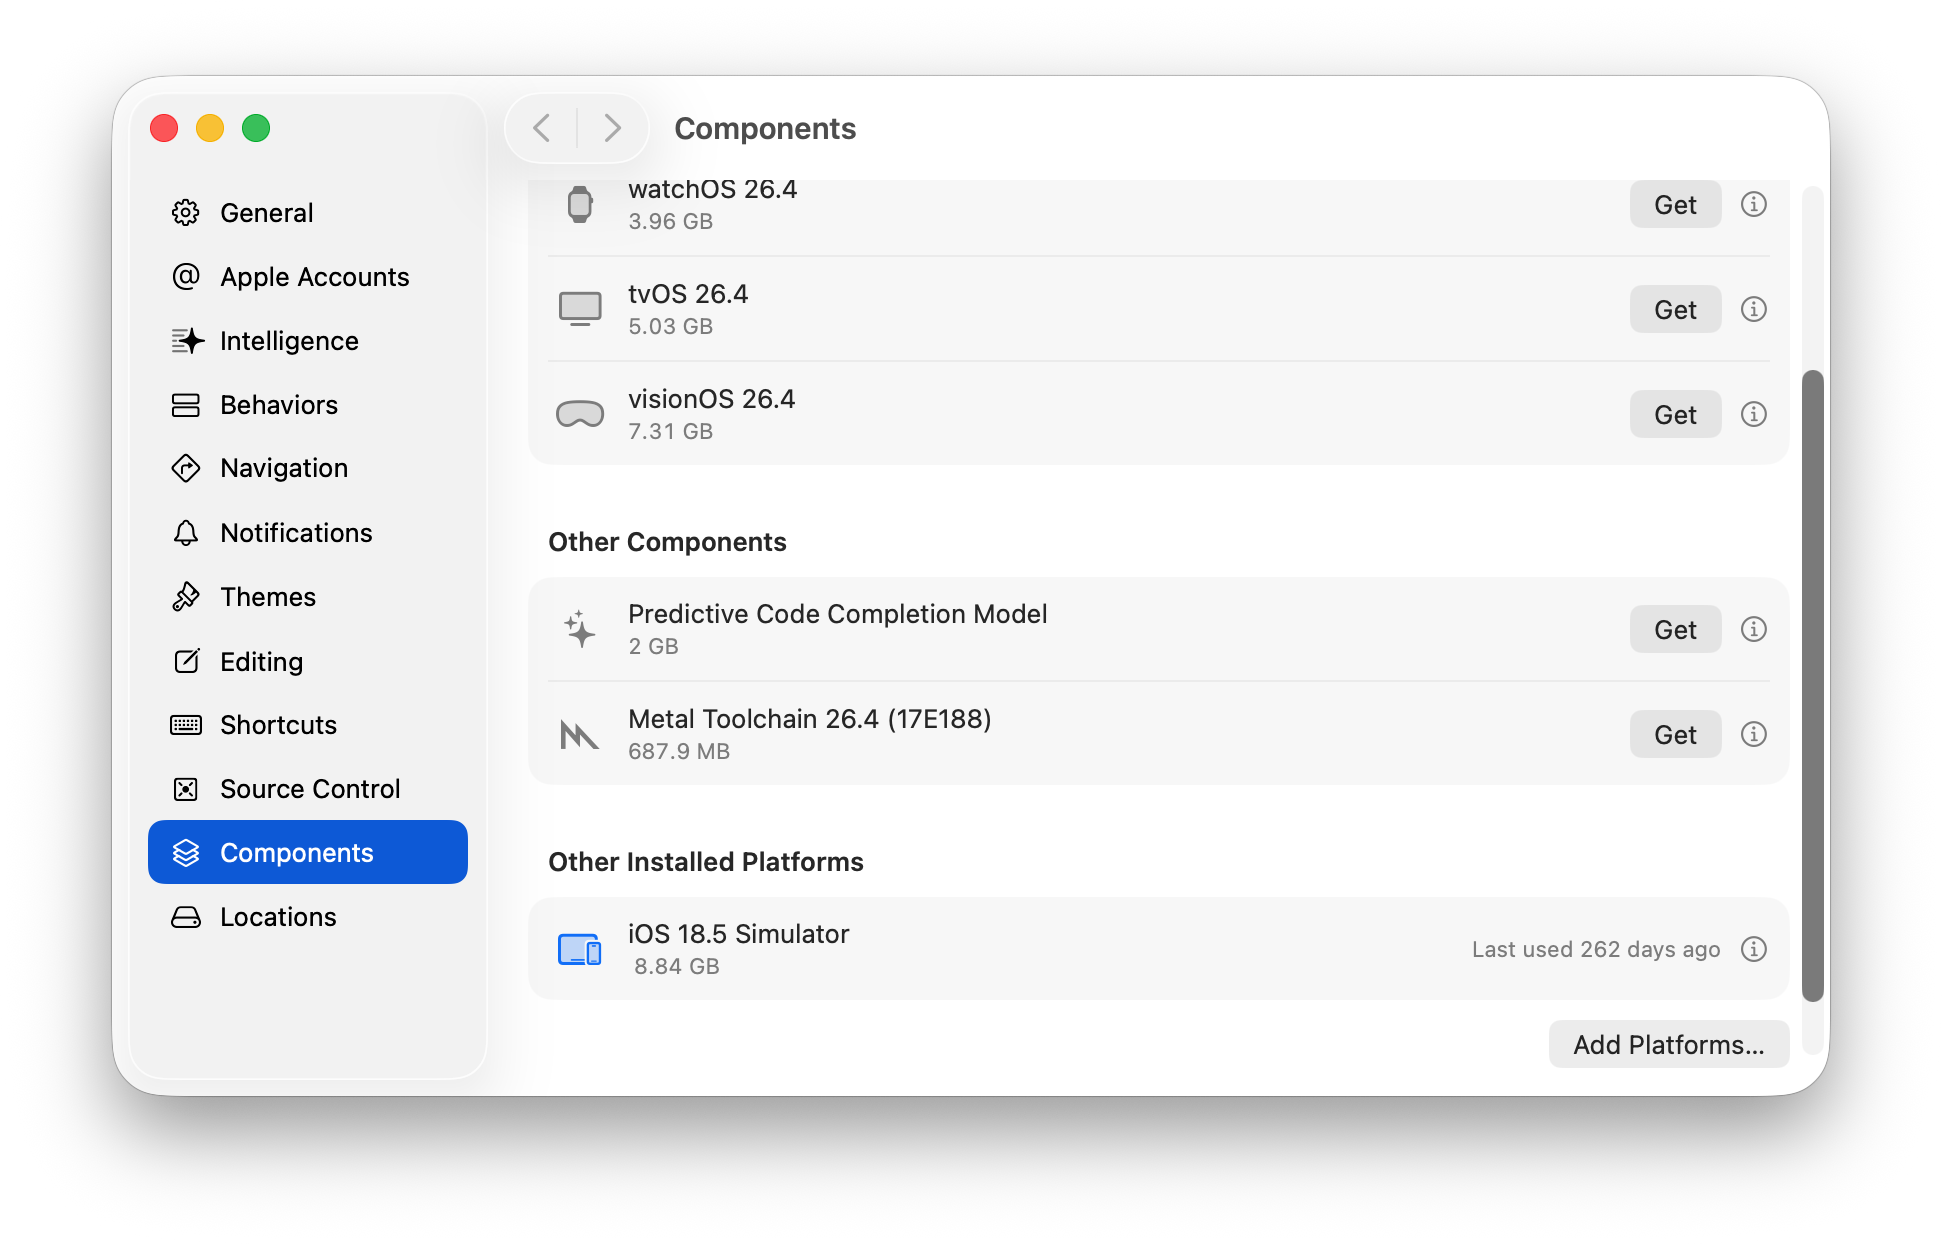Switch to Source Control settings
Viewport: 1942px width, 1244px height.
coord(309,789)
